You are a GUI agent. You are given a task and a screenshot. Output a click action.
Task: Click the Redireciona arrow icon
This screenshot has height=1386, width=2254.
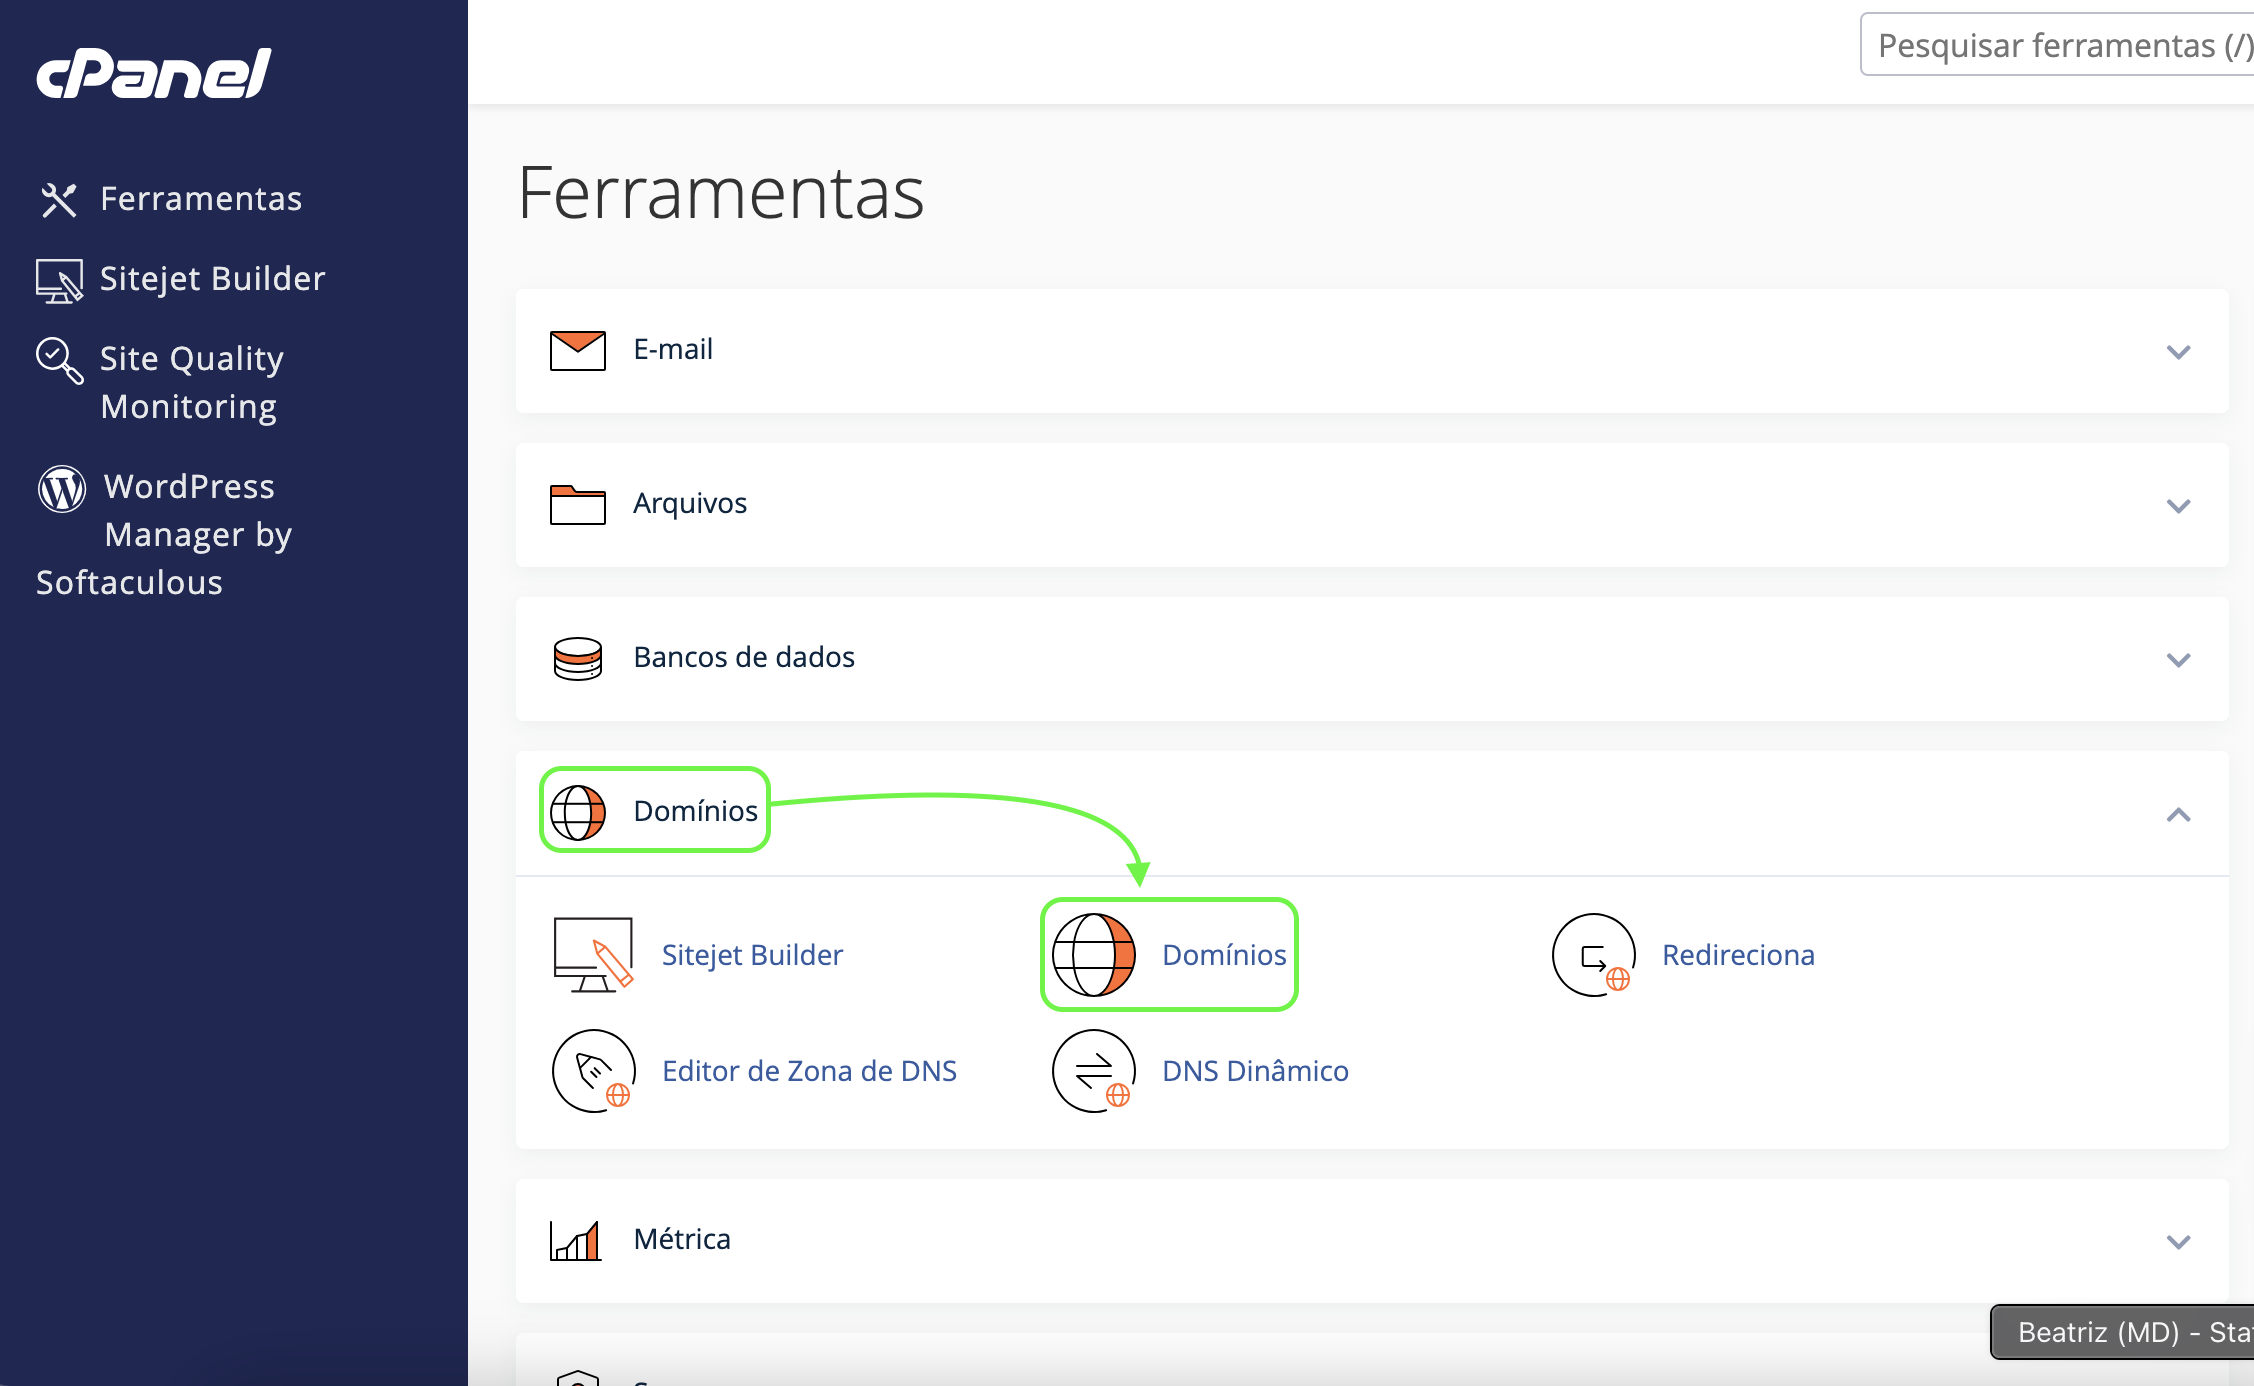tap(1594, 955)
